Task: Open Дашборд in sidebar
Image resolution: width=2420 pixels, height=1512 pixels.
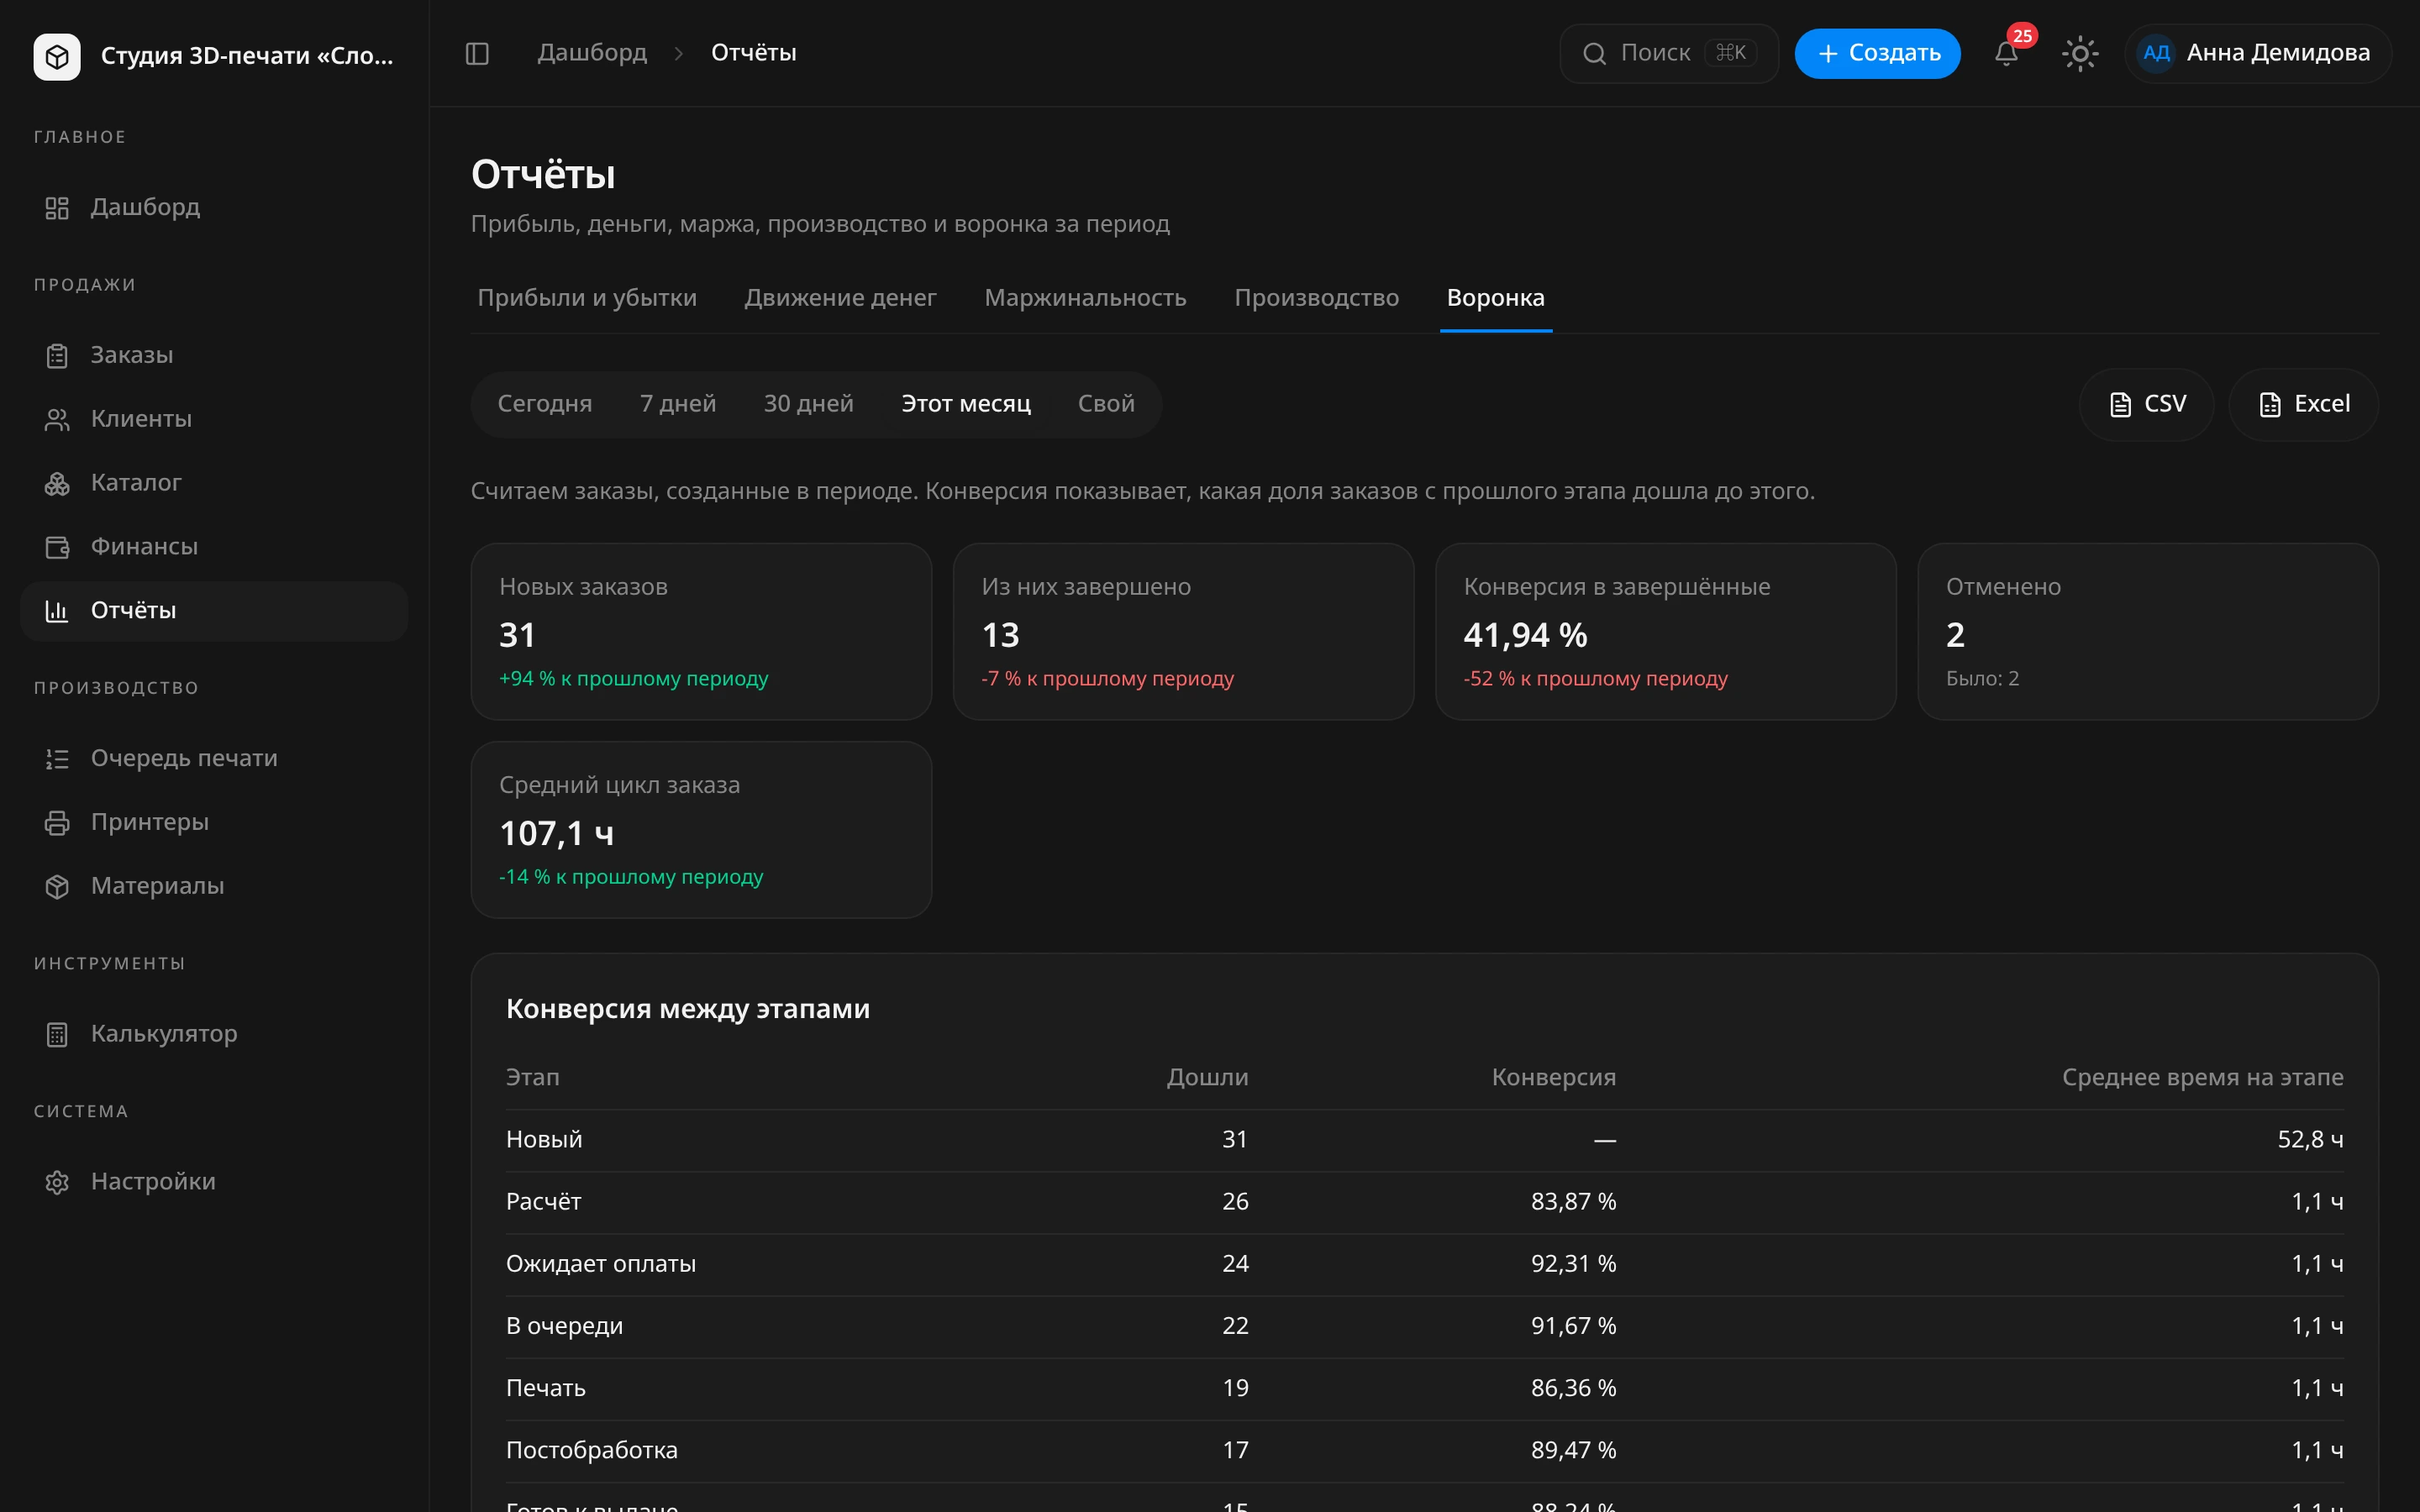Action: coord(214,208)
